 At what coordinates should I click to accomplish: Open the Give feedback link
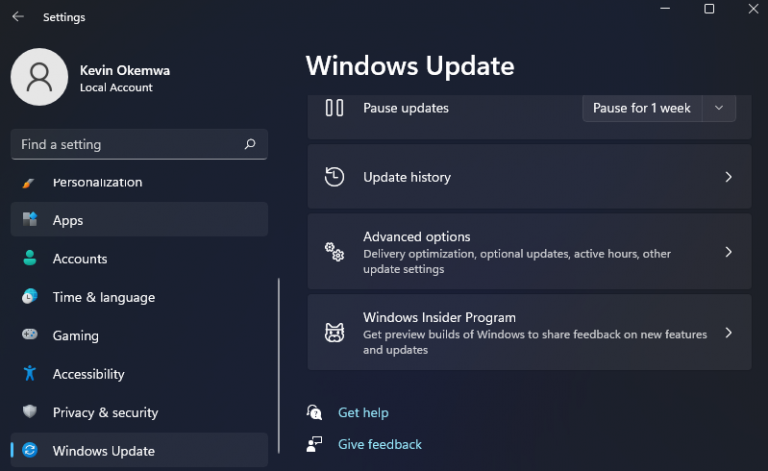tap(380, 444)
